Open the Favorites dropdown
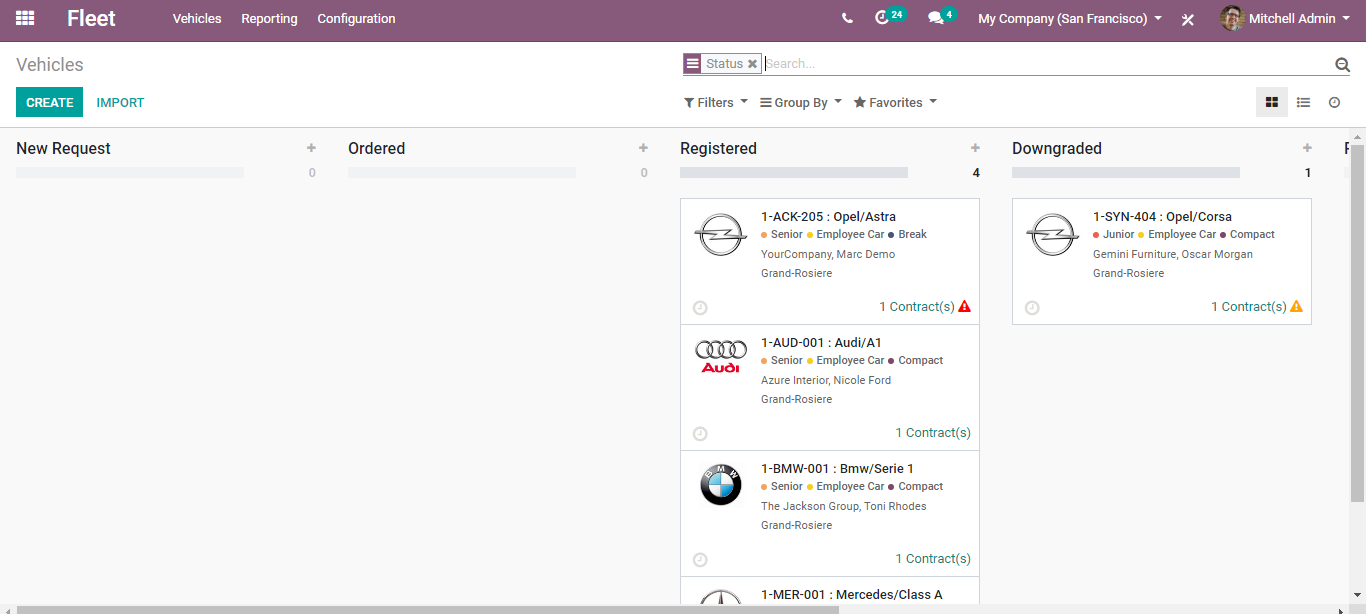 point(895,102)
